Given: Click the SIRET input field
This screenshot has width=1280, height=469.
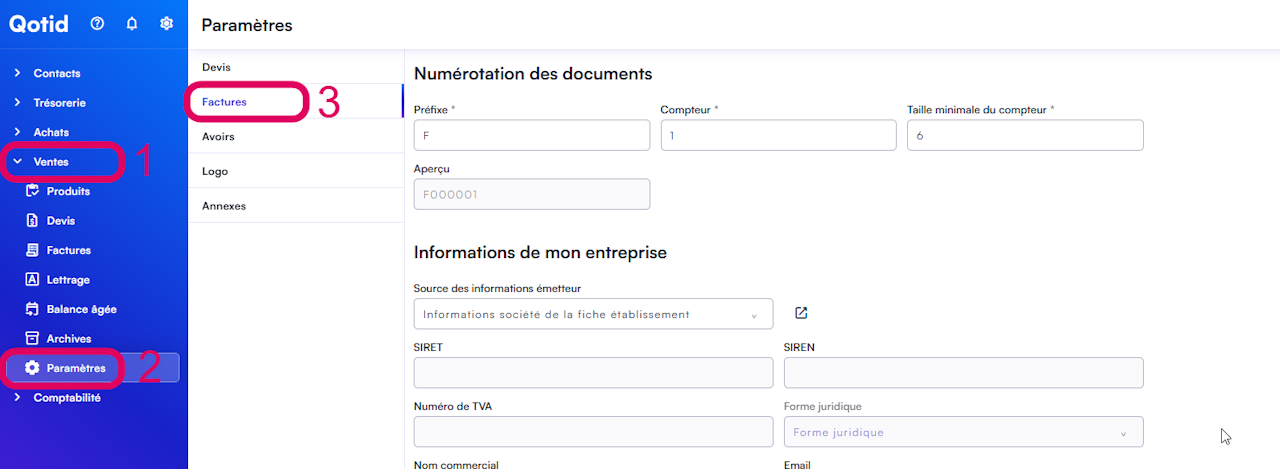Looking at the screenshot, I should tap(593, 372).
